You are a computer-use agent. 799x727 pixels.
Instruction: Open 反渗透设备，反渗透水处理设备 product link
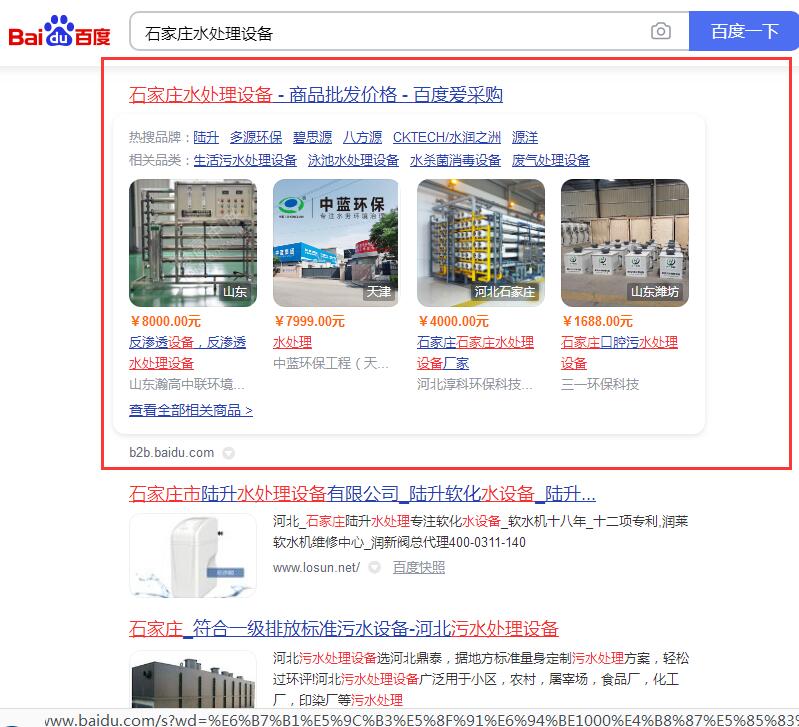tap(187, 353)
